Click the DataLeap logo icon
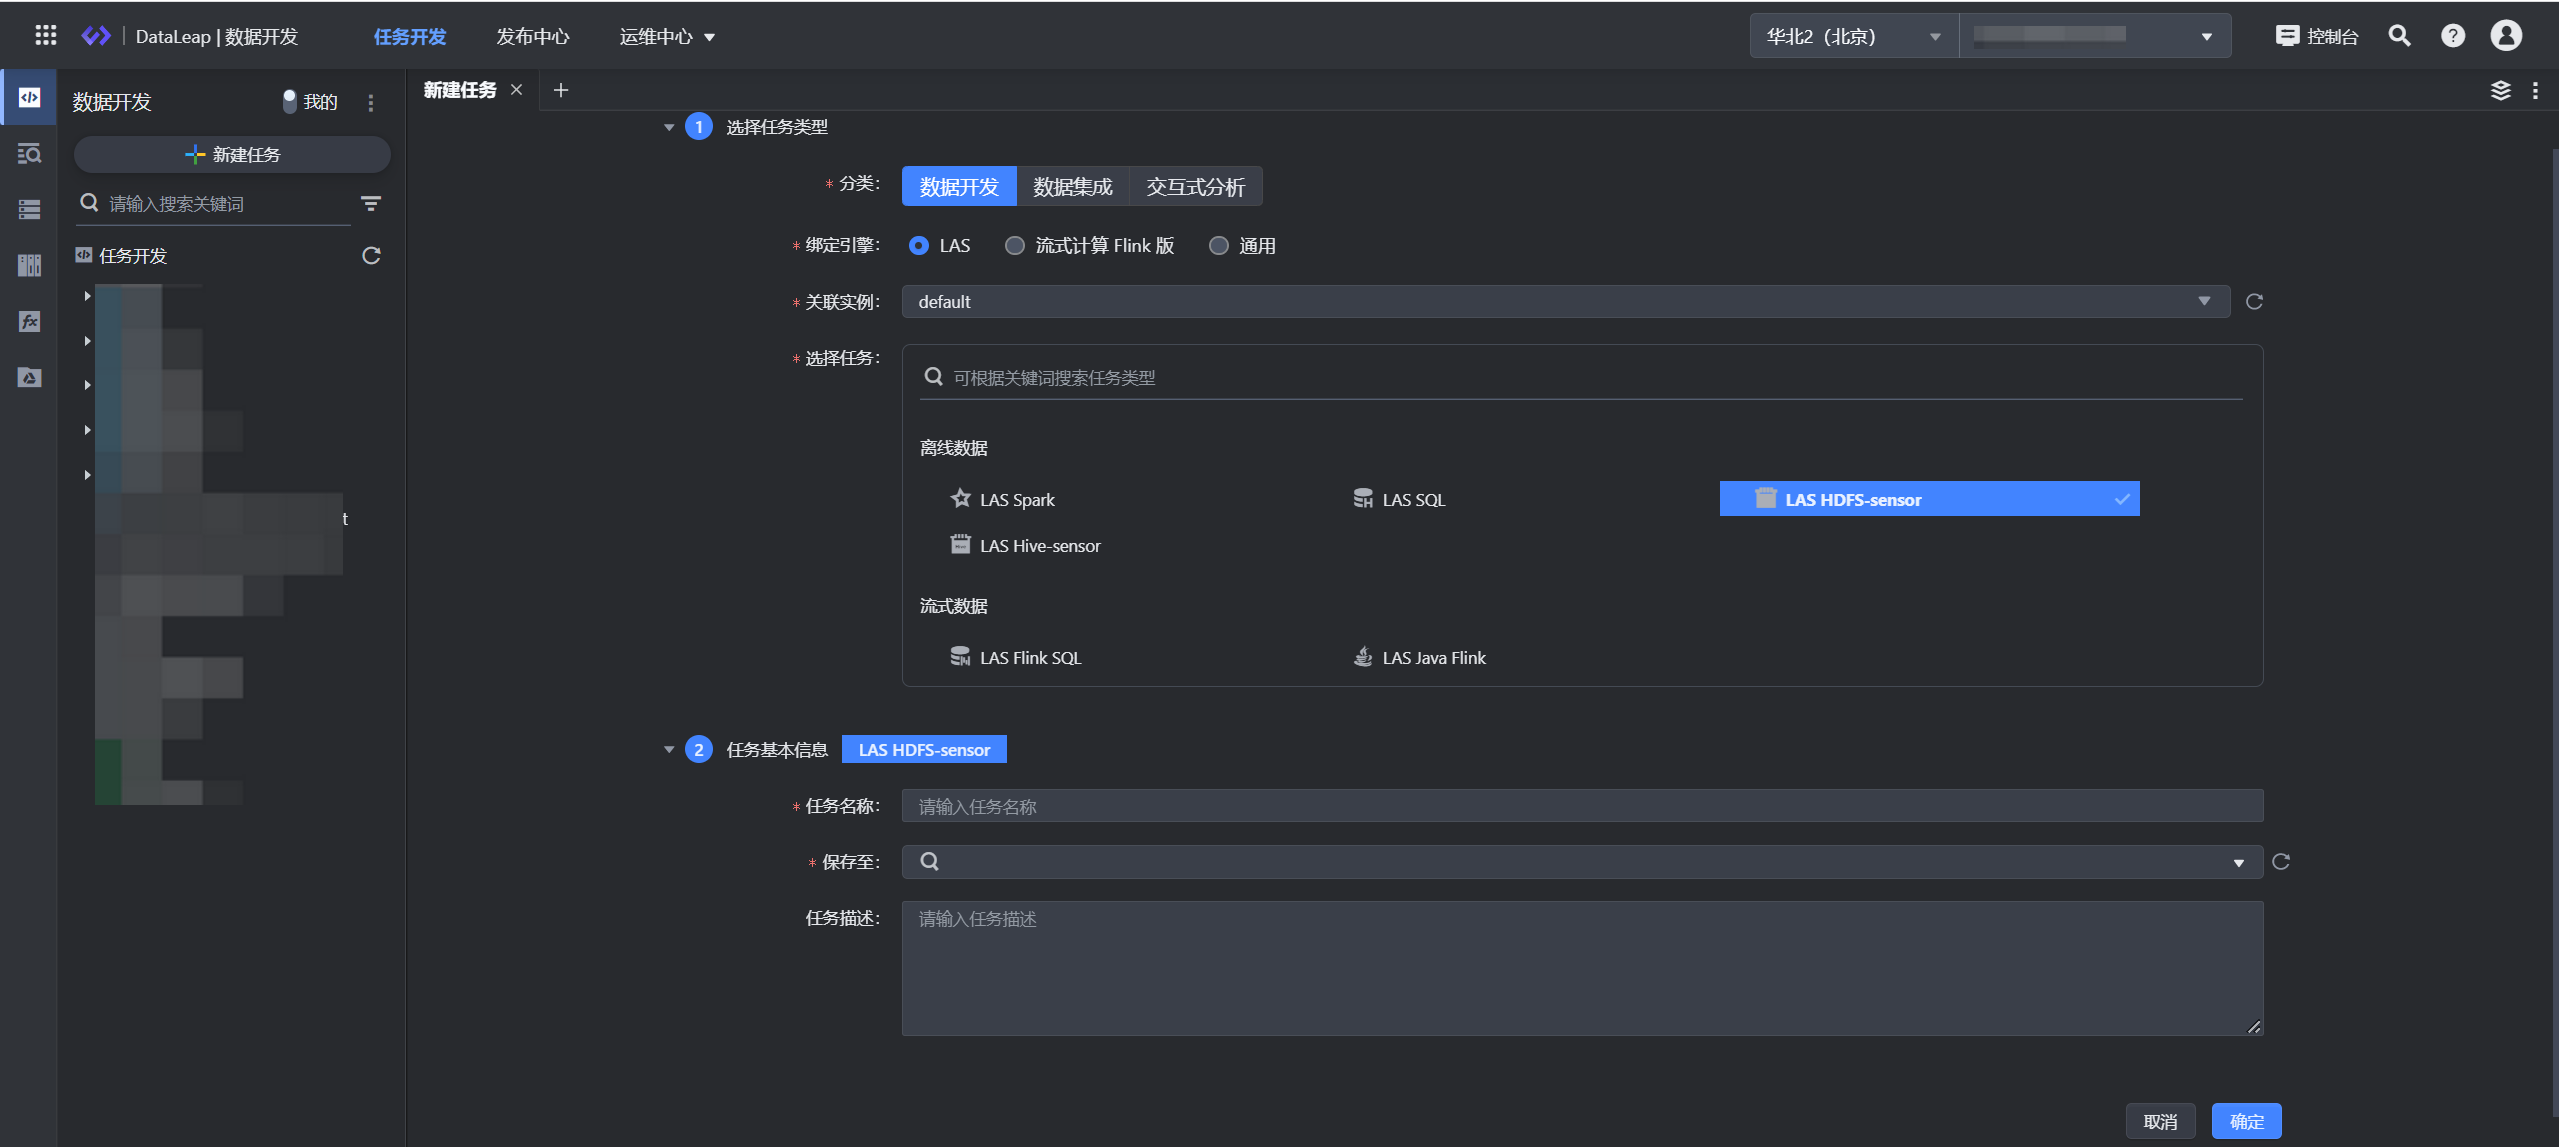2559x1147 pixels. coord(96,36)
